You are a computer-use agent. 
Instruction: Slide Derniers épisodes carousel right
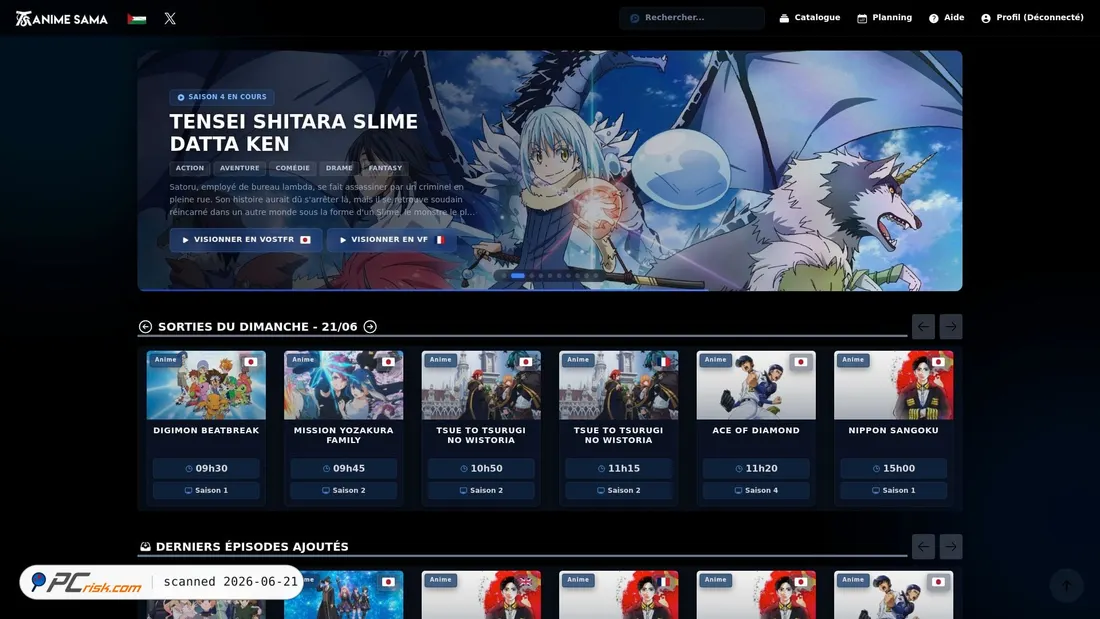(x=951, y=547)
